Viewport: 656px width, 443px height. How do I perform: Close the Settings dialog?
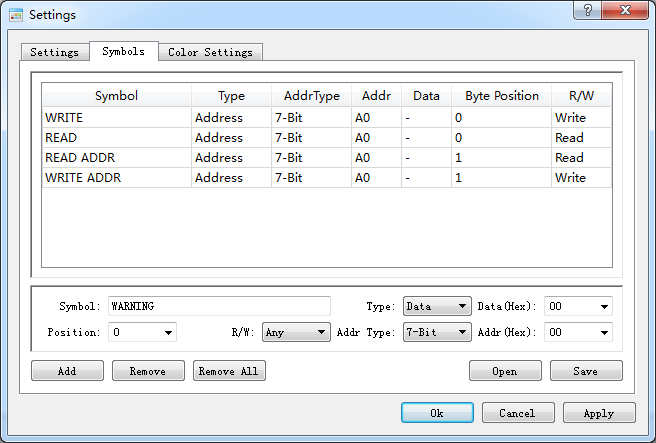(625, 10)
